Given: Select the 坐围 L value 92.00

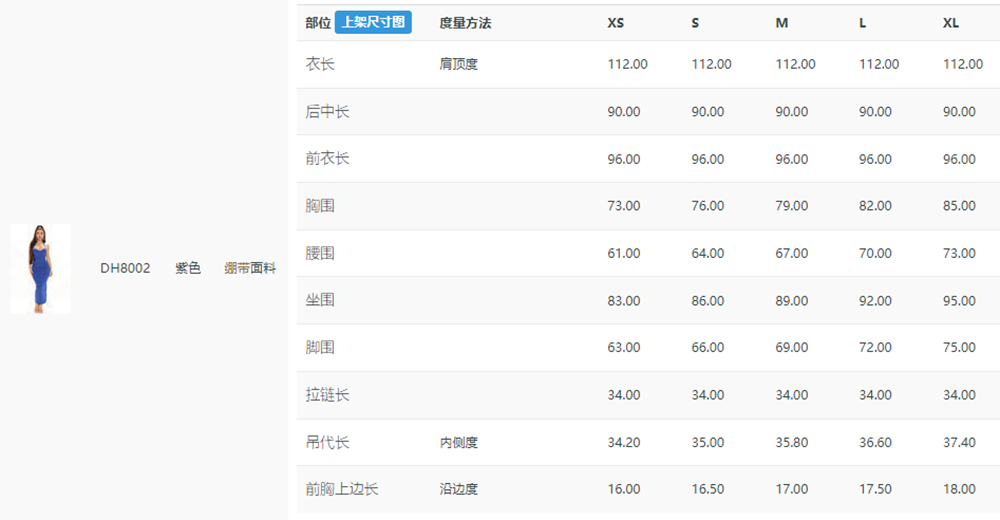Looking at the screenshot, I should click(875, 301).
